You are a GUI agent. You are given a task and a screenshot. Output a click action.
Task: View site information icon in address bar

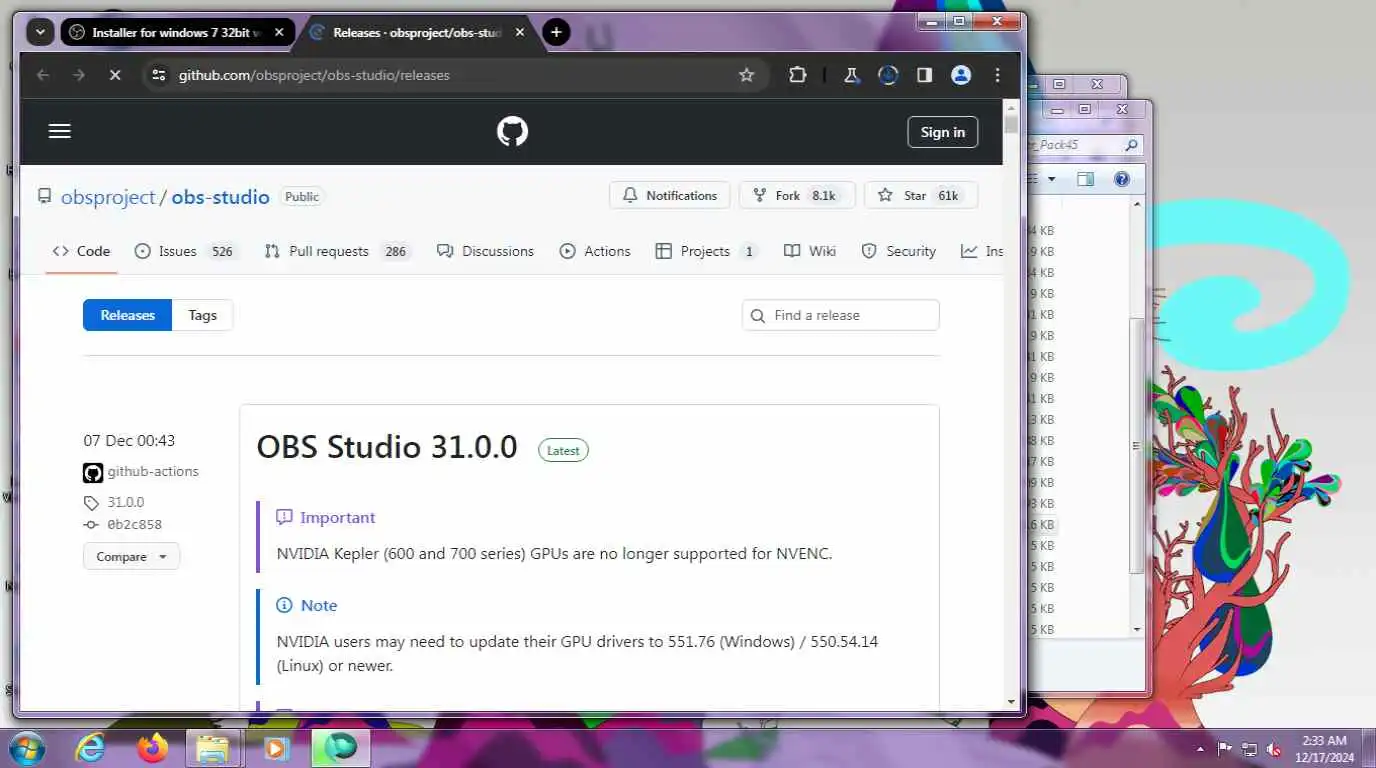[158, 75]
